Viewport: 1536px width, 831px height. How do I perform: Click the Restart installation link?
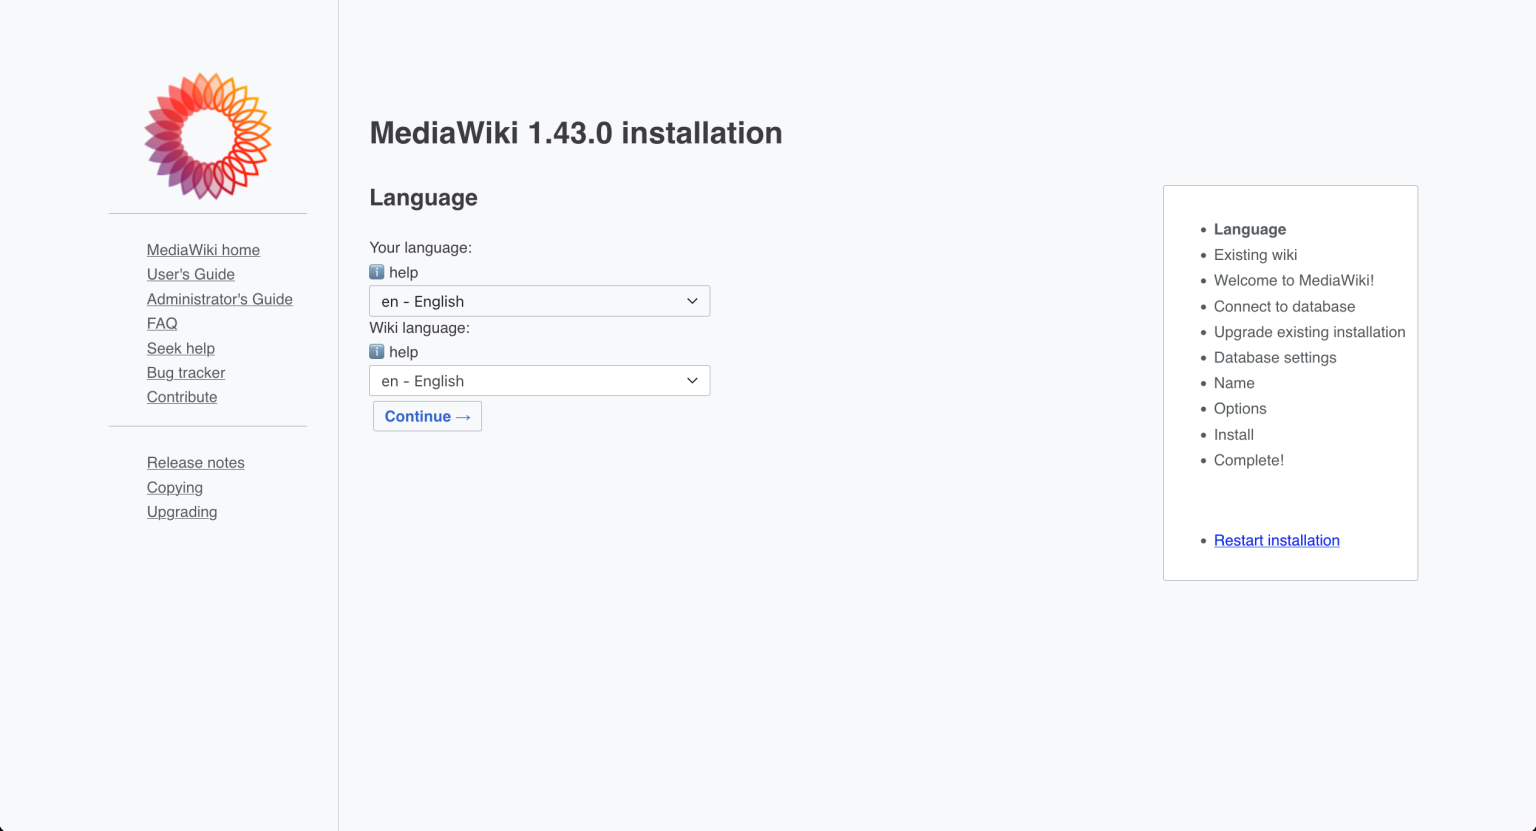(x=1276, y=540)
